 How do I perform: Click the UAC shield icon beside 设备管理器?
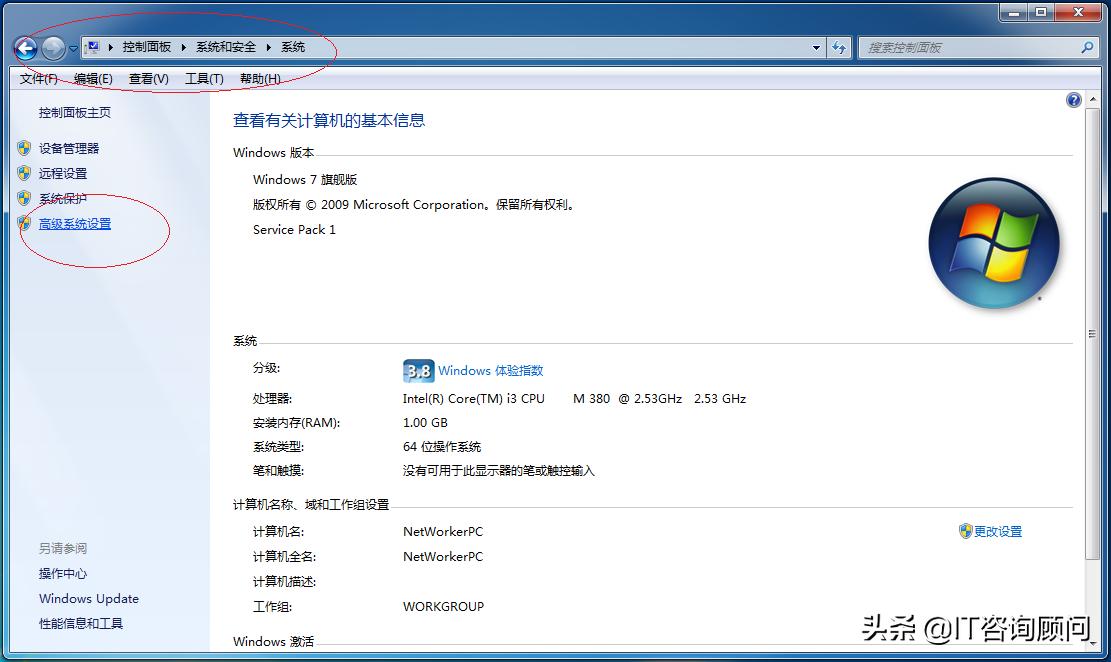[x=24, y=147]
